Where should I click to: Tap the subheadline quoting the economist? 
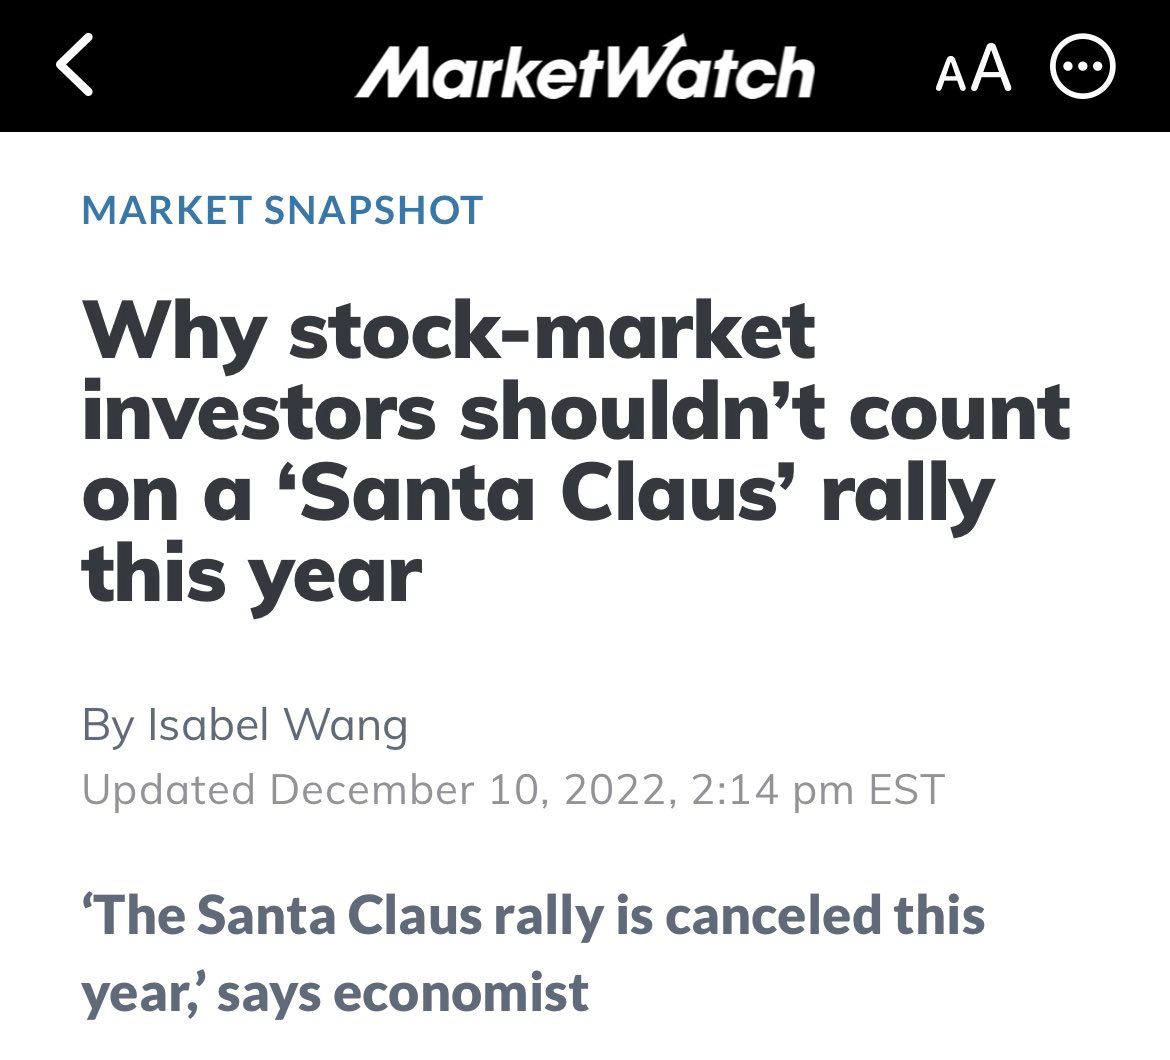tap(533, 954)
